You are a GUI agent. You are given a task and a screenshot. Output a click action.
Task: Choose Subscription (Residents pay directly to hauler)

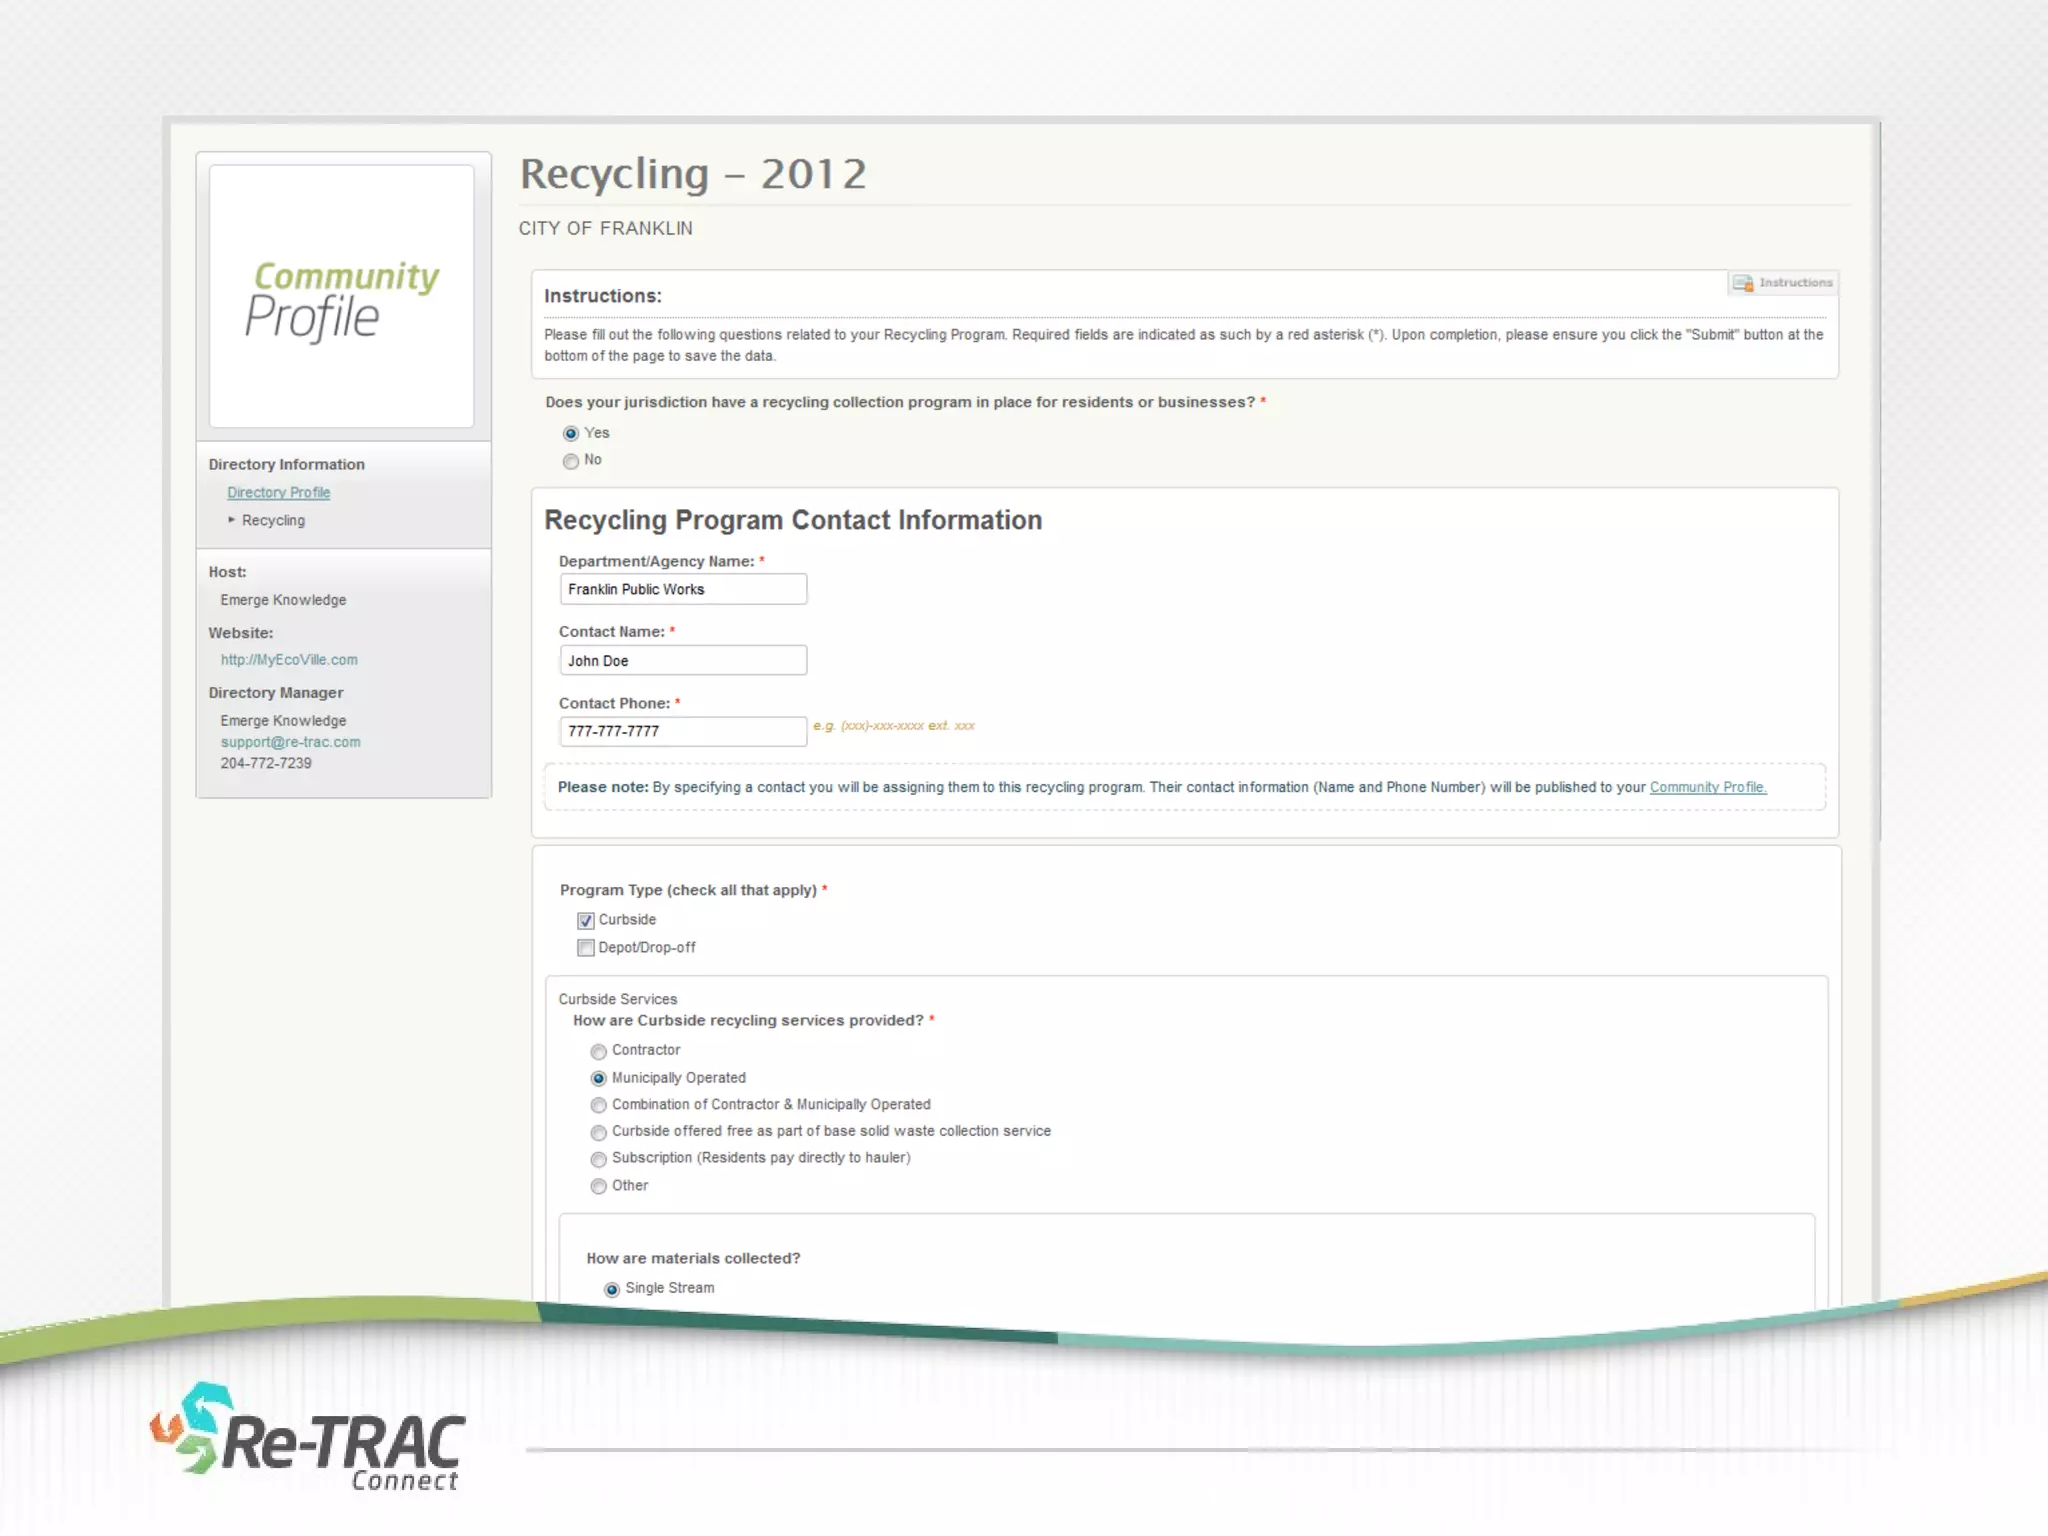pyautogui.click(x=598, y=1159)
